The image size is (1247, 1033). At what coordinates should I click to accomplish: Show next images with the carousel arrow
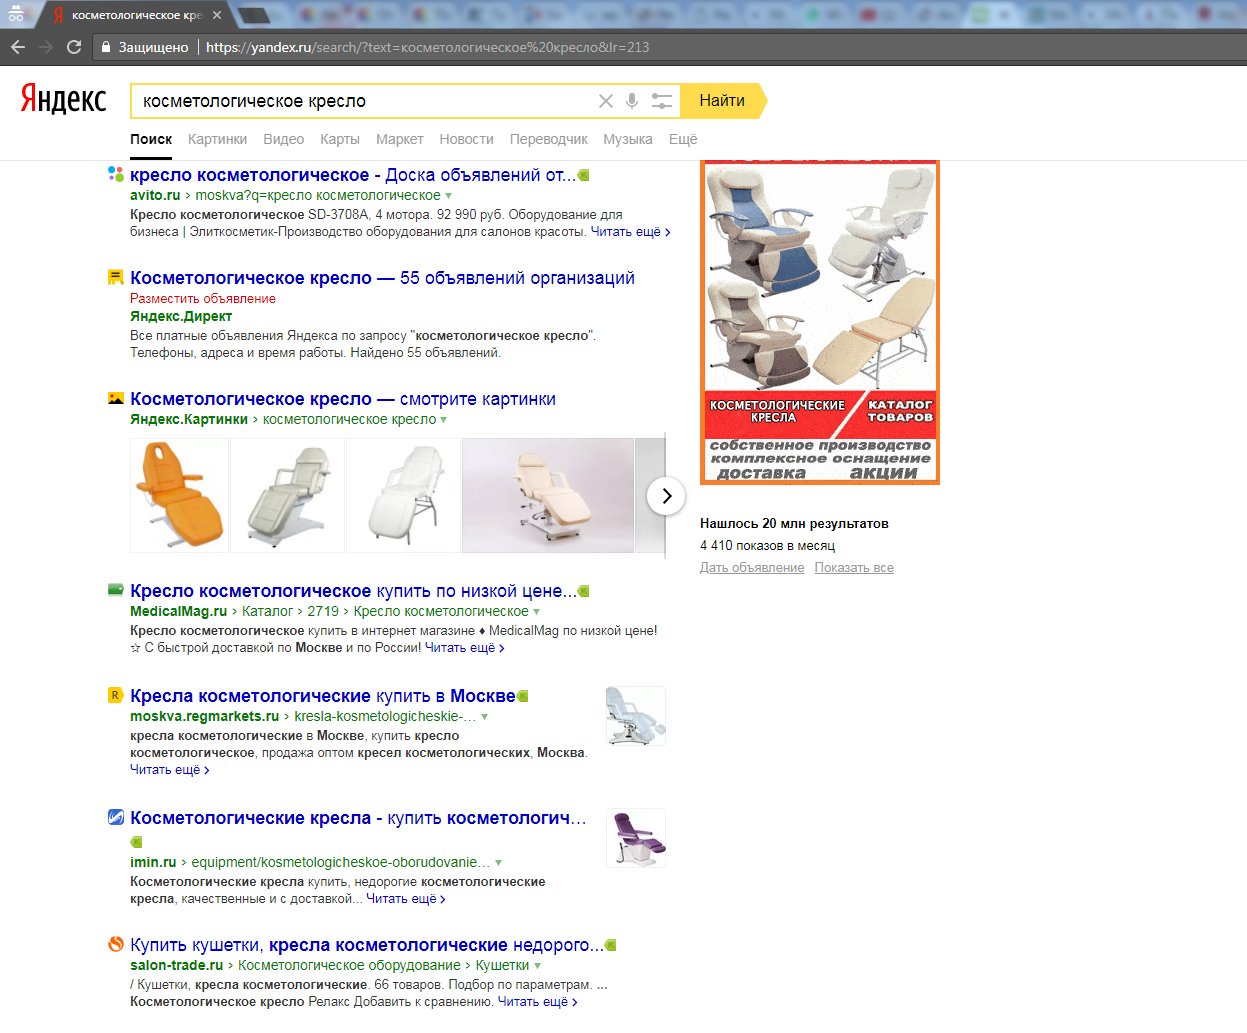click(x=666, y=496)
